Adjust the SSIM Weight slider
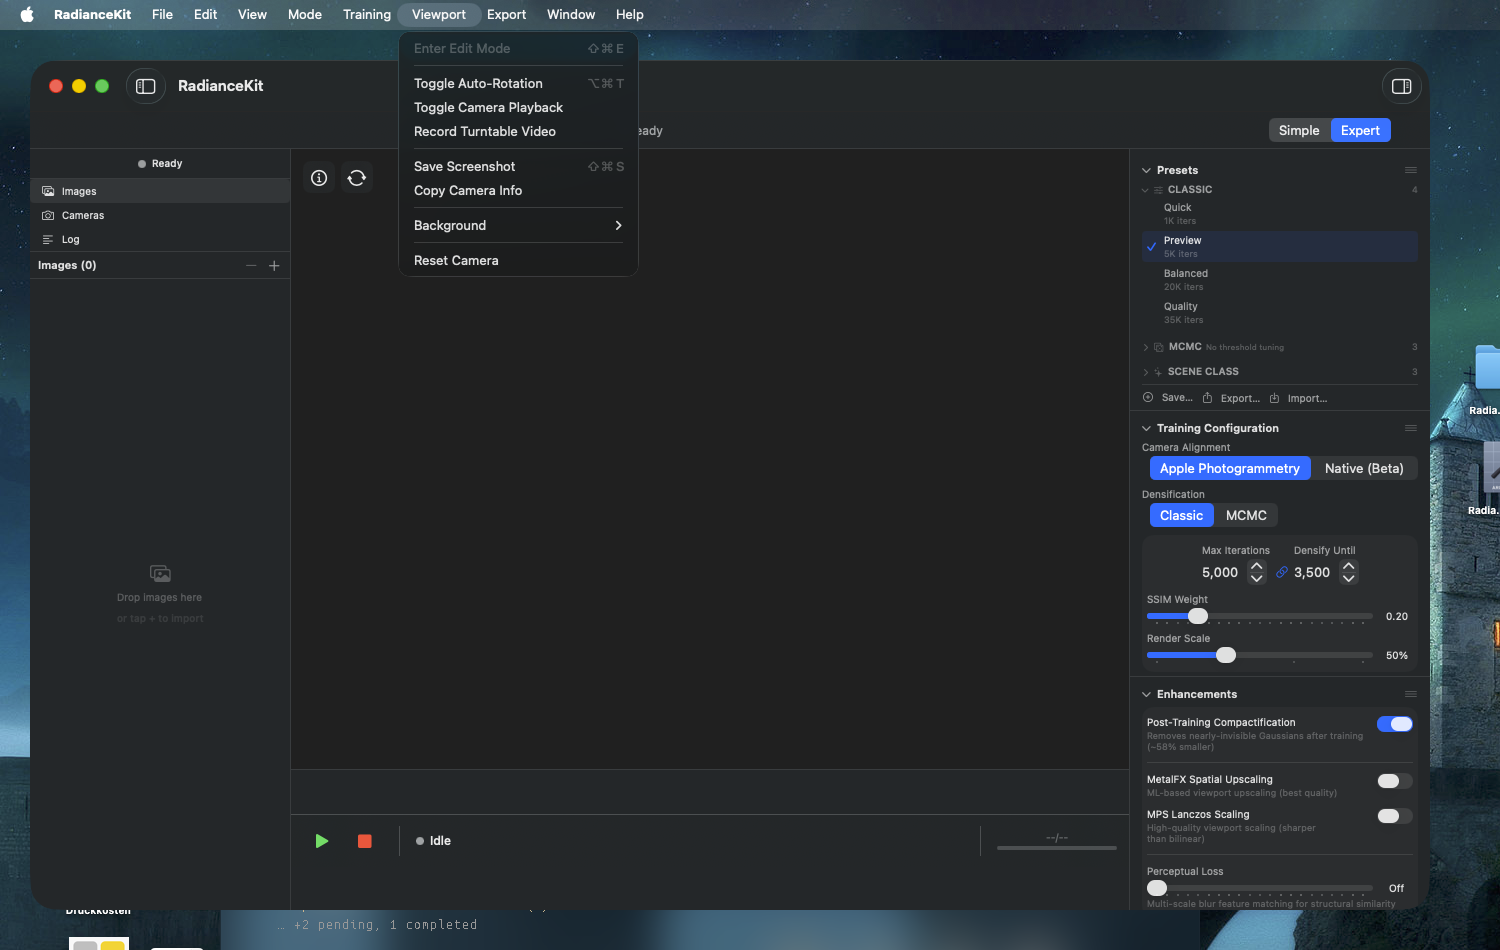 click(x=1259, y=616)
